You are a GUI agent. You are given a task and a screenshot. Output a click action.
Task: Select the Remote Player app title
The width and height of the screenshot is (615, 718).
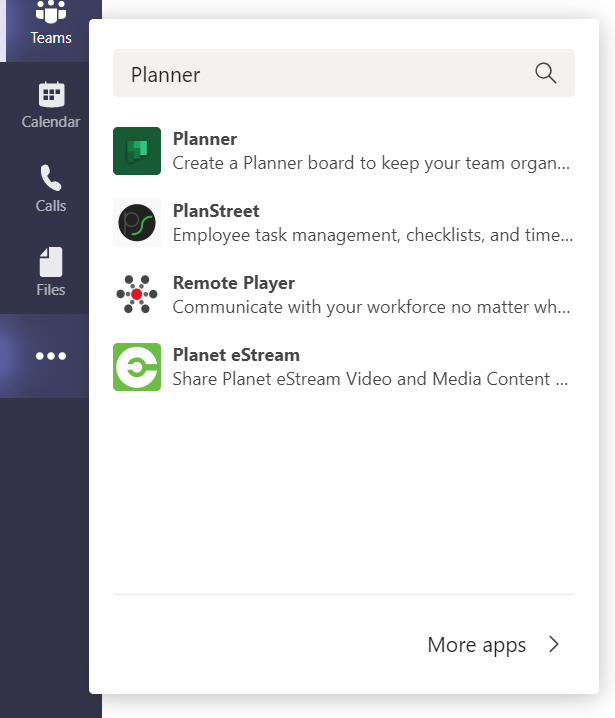tap(234, 283)
